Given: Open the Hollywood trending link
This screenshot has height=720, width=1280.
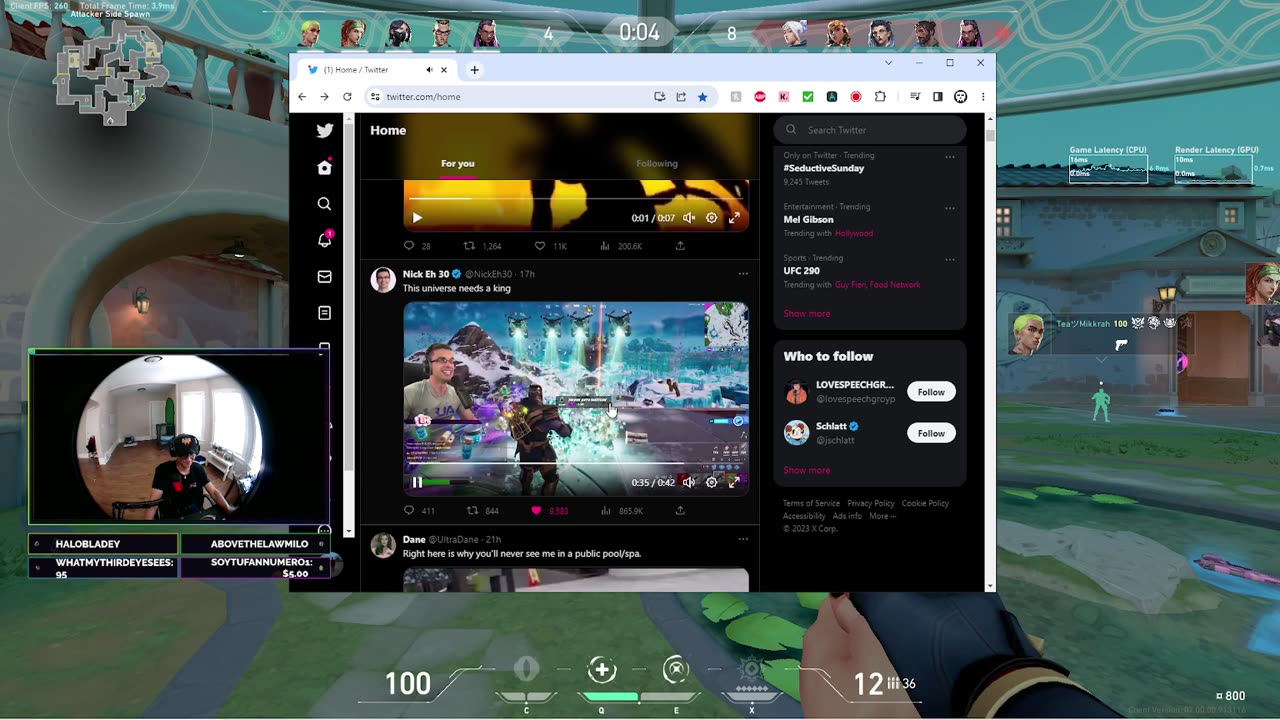Looking at the screenshot, I should click(854, 233).
